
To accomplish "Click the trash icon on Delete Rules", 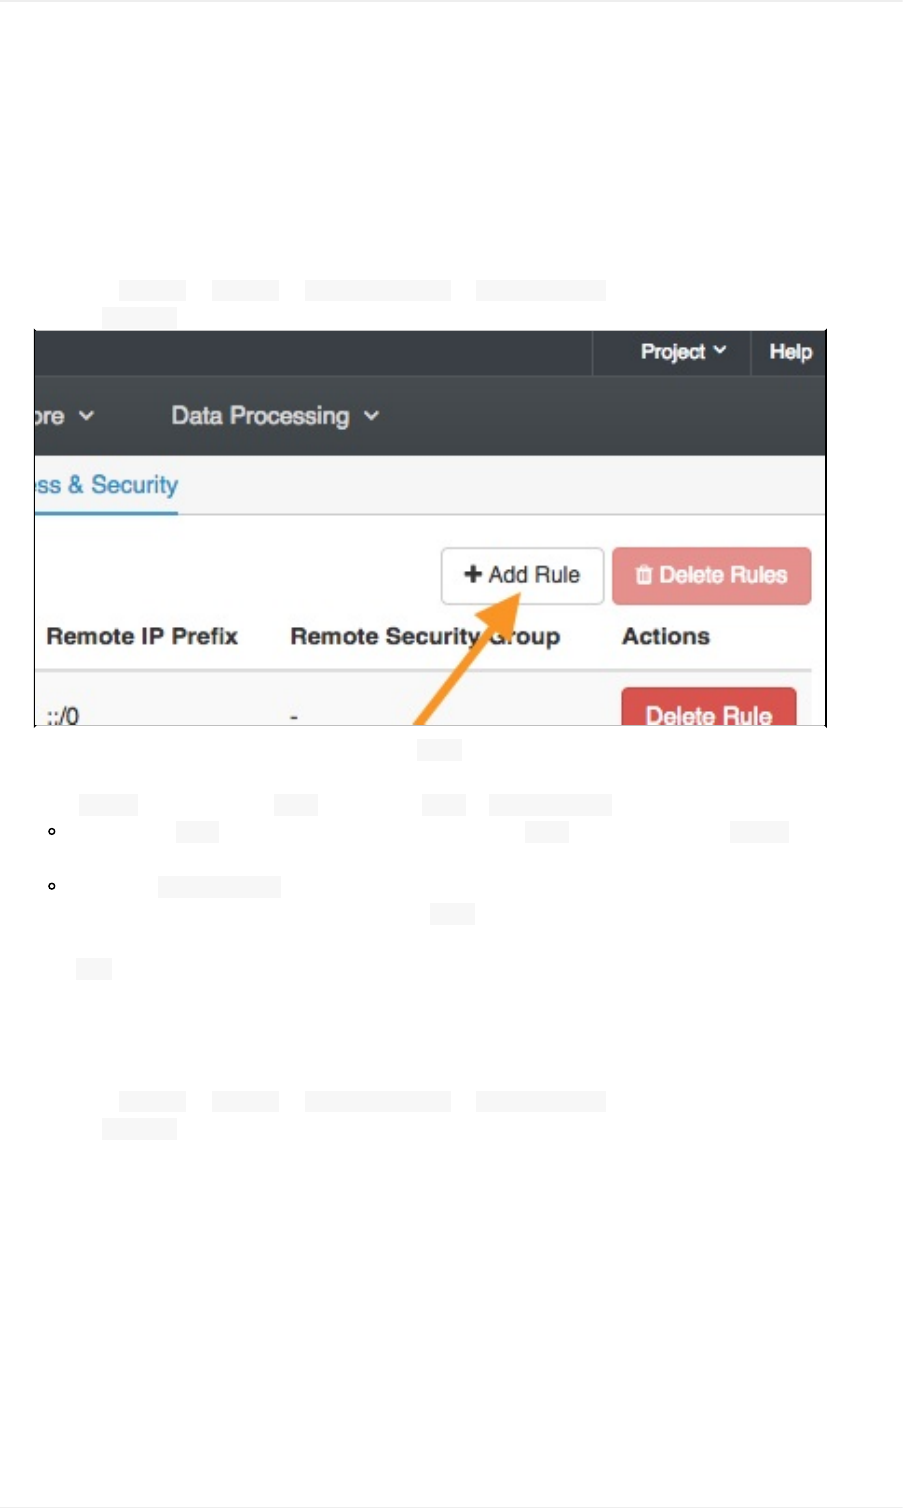I will click(644, 575).
